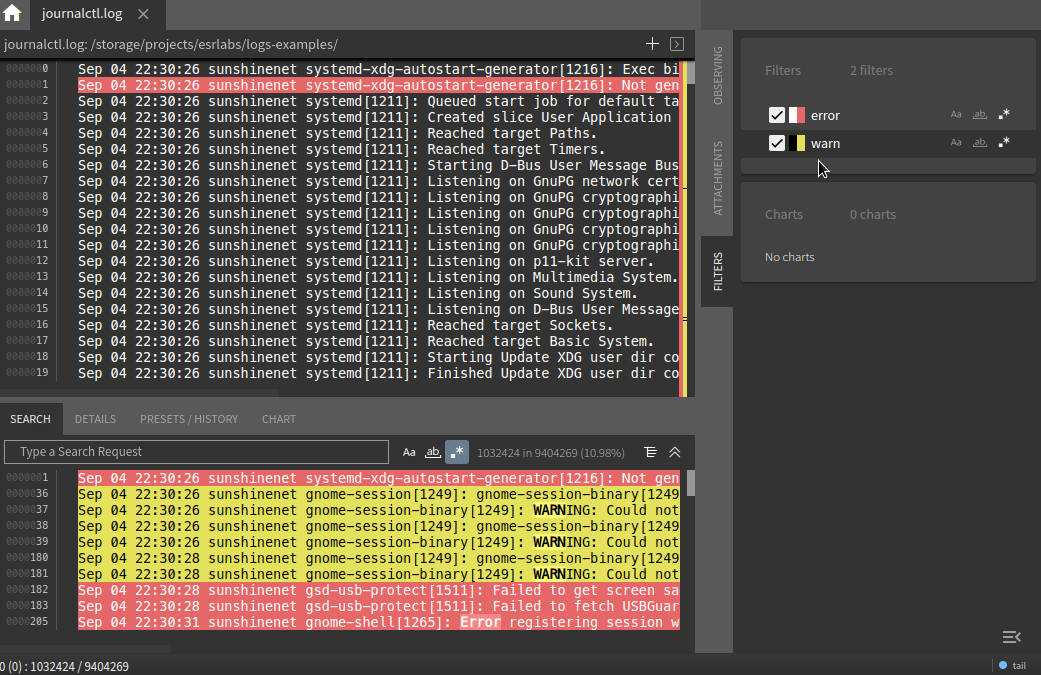Uncheck the error filter checkbox
This screenshot has height=675, width=1041.
pyautogui.click(x=777, y=115)
